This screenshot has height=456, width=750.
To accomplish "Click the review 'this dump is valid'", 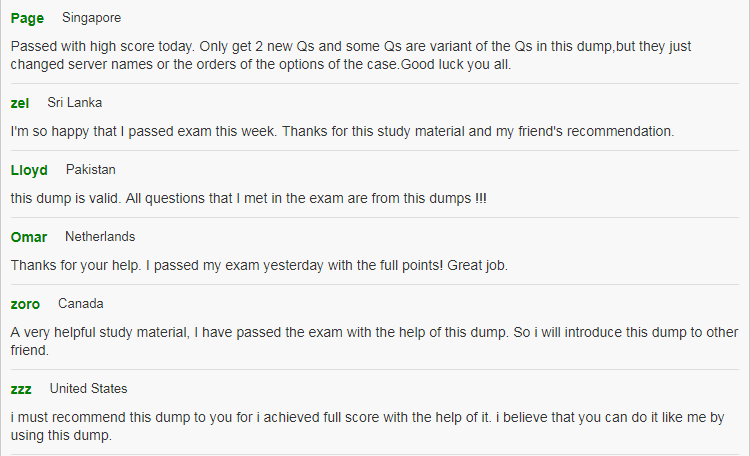I will pyautogui.click(x=248, y=199).
